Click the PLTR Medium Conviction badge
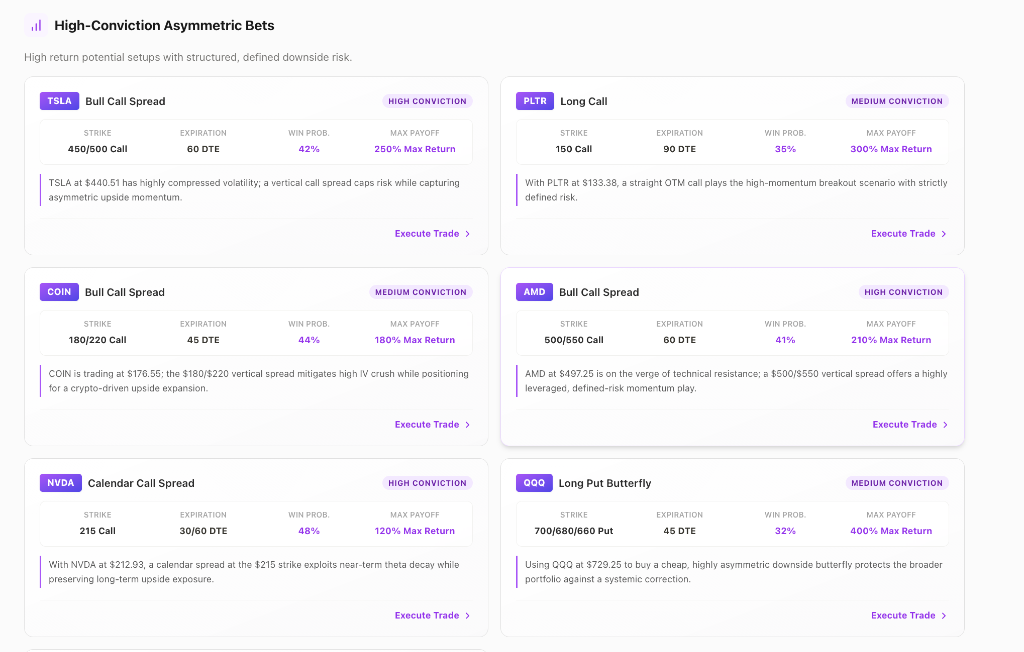Image resolution: width=1024 pixels, height=652 pixels. pyautogui.click(x=897, y=101)
